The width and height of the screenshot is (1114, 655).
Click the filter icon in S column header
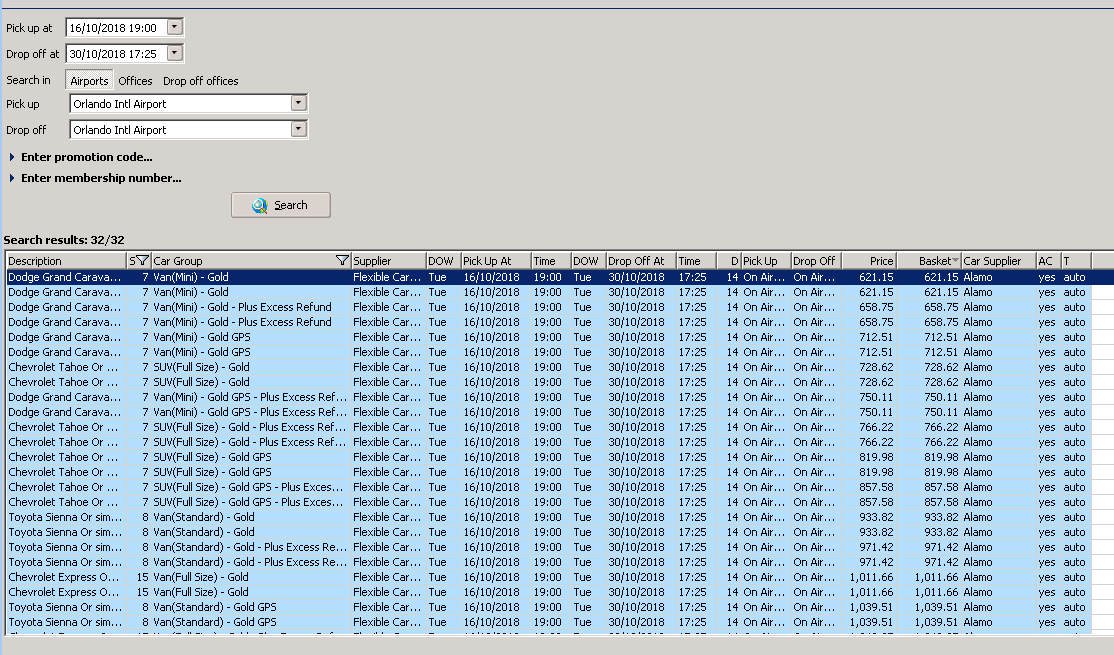point(142,261)
